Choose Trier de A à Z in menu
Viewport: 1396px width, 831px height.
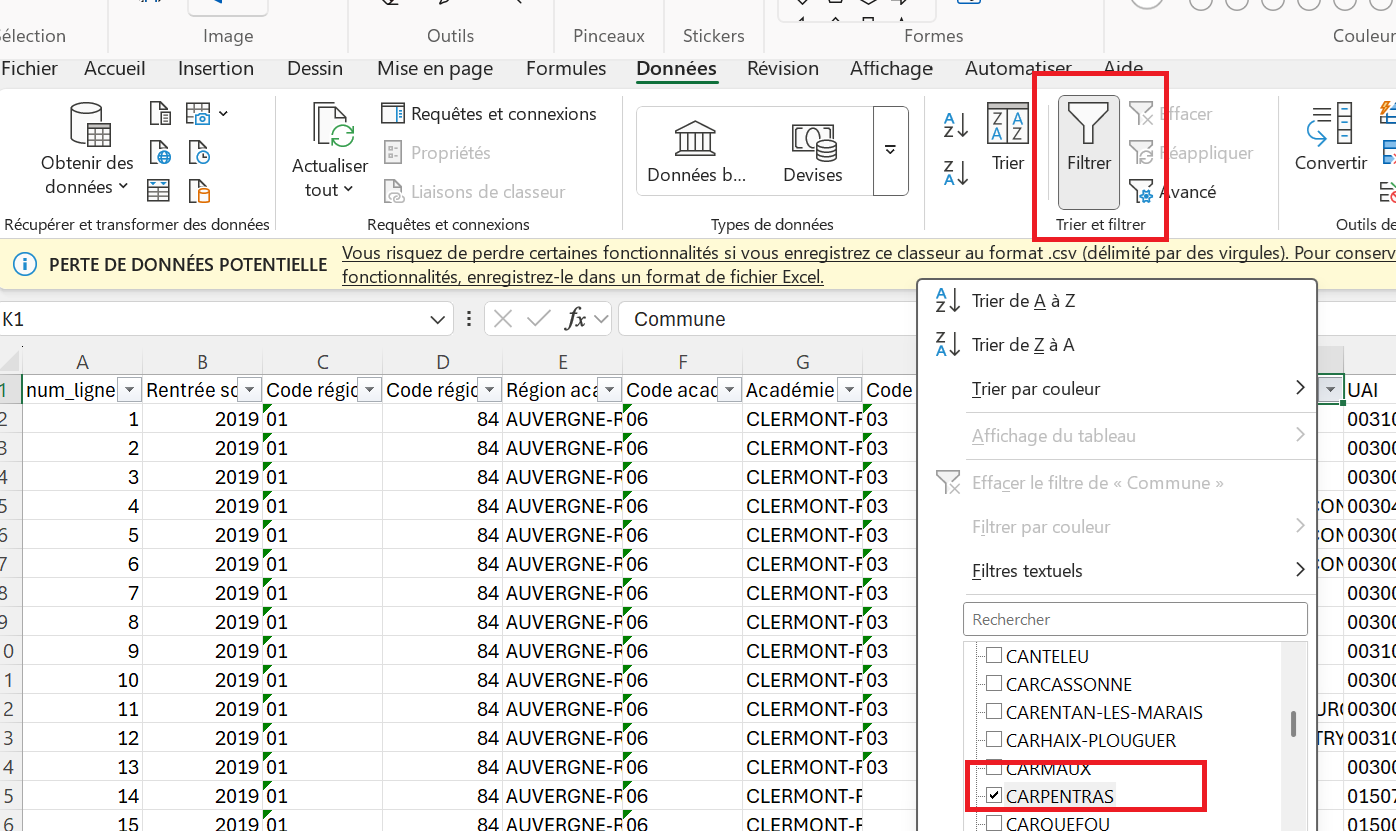pos(1023,301)
